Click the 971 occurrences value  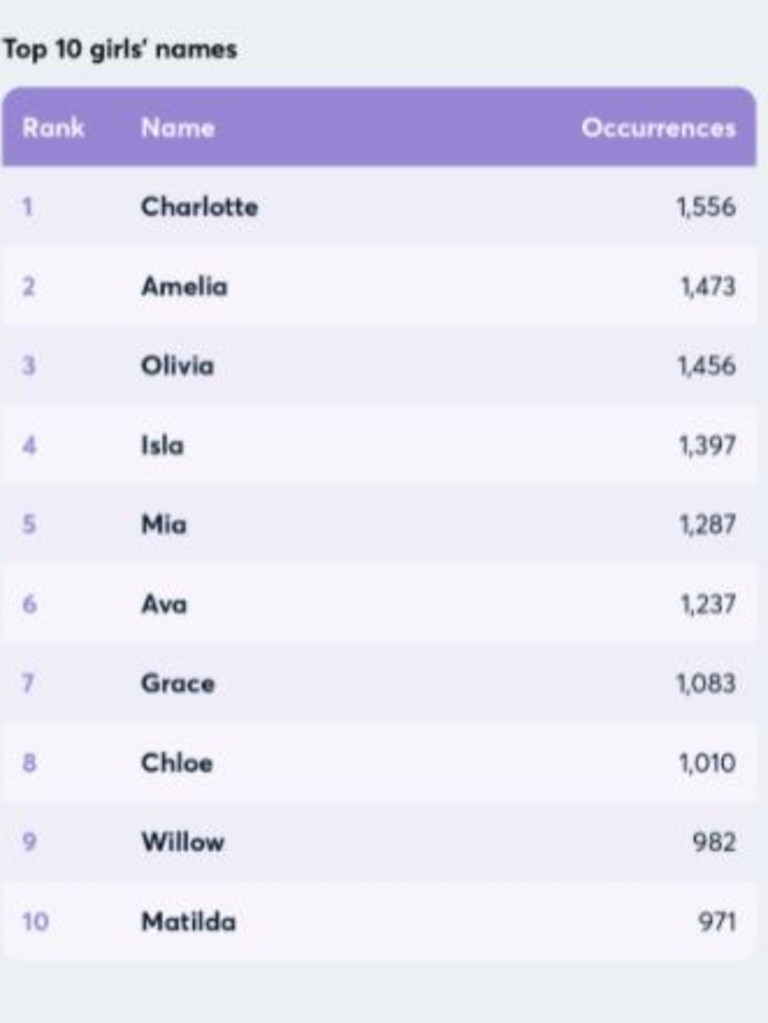pyautogui.click(x=717, y=921)
